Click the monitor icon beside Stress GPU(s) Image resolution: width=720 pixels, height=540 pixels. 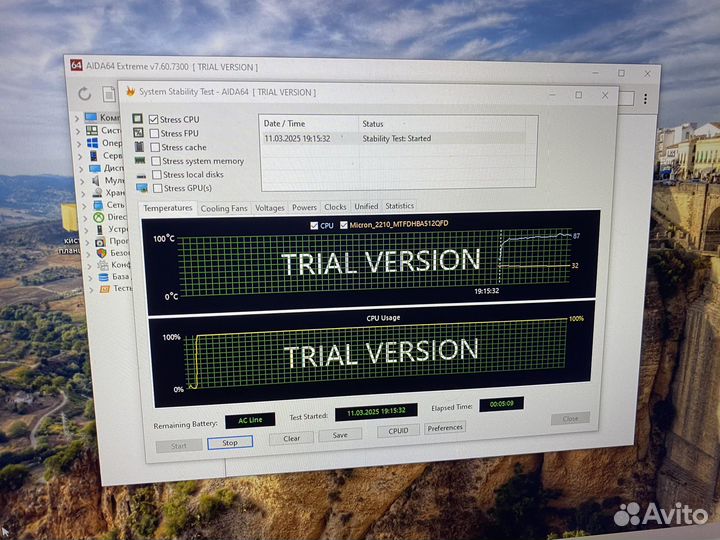[142, 188]
